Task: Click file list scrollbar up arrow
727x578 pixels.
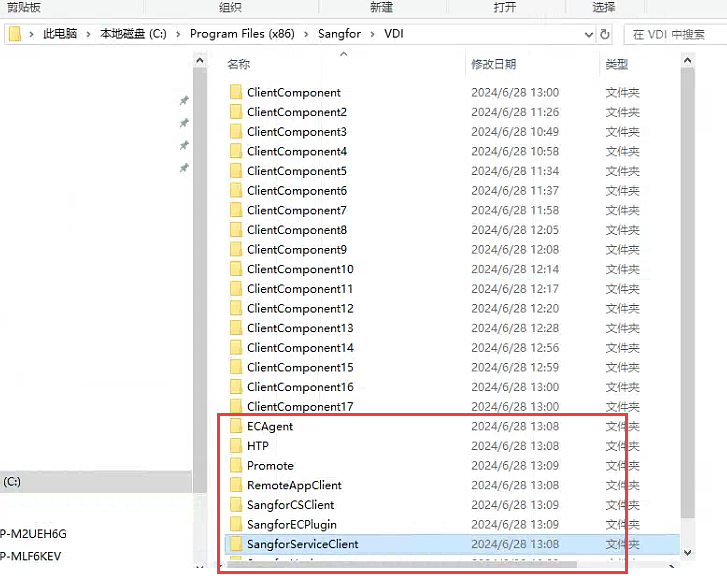Action: click(688, 60)
